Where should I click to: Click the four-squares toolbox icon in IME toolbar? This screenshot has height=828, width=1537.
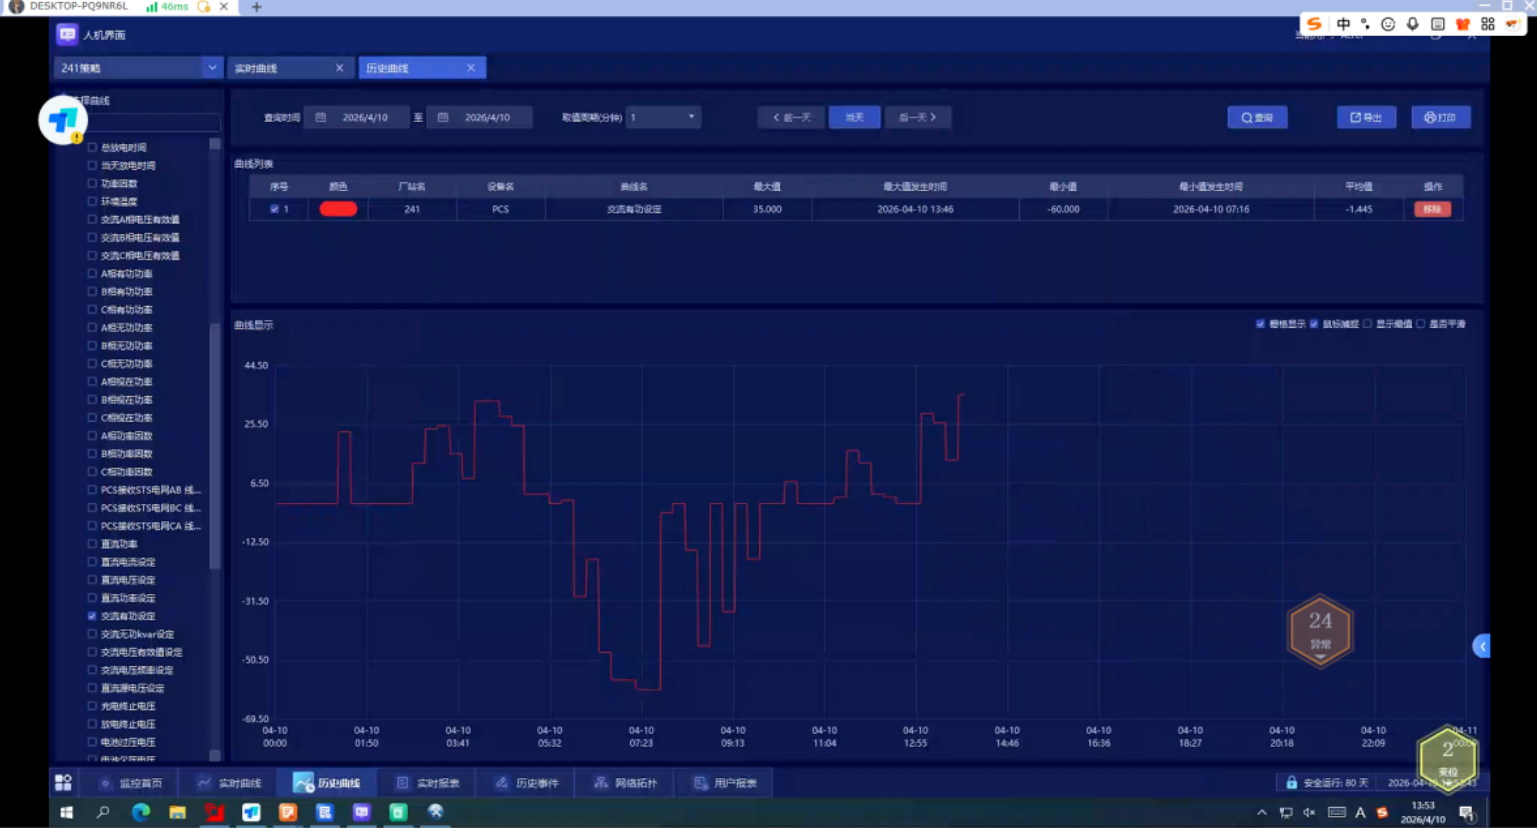click(1487, 24)
